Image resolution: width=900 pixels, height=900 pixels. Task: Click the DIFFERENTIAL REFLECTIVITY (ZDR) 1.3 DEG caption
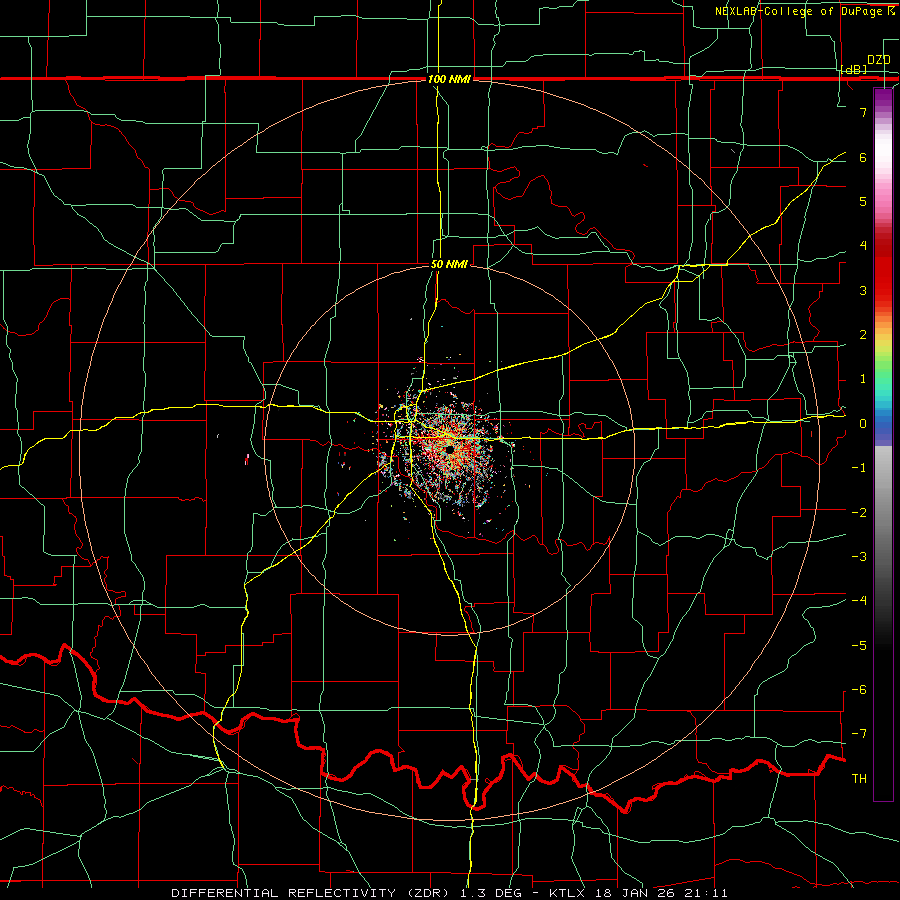click(x=347, y=893)
